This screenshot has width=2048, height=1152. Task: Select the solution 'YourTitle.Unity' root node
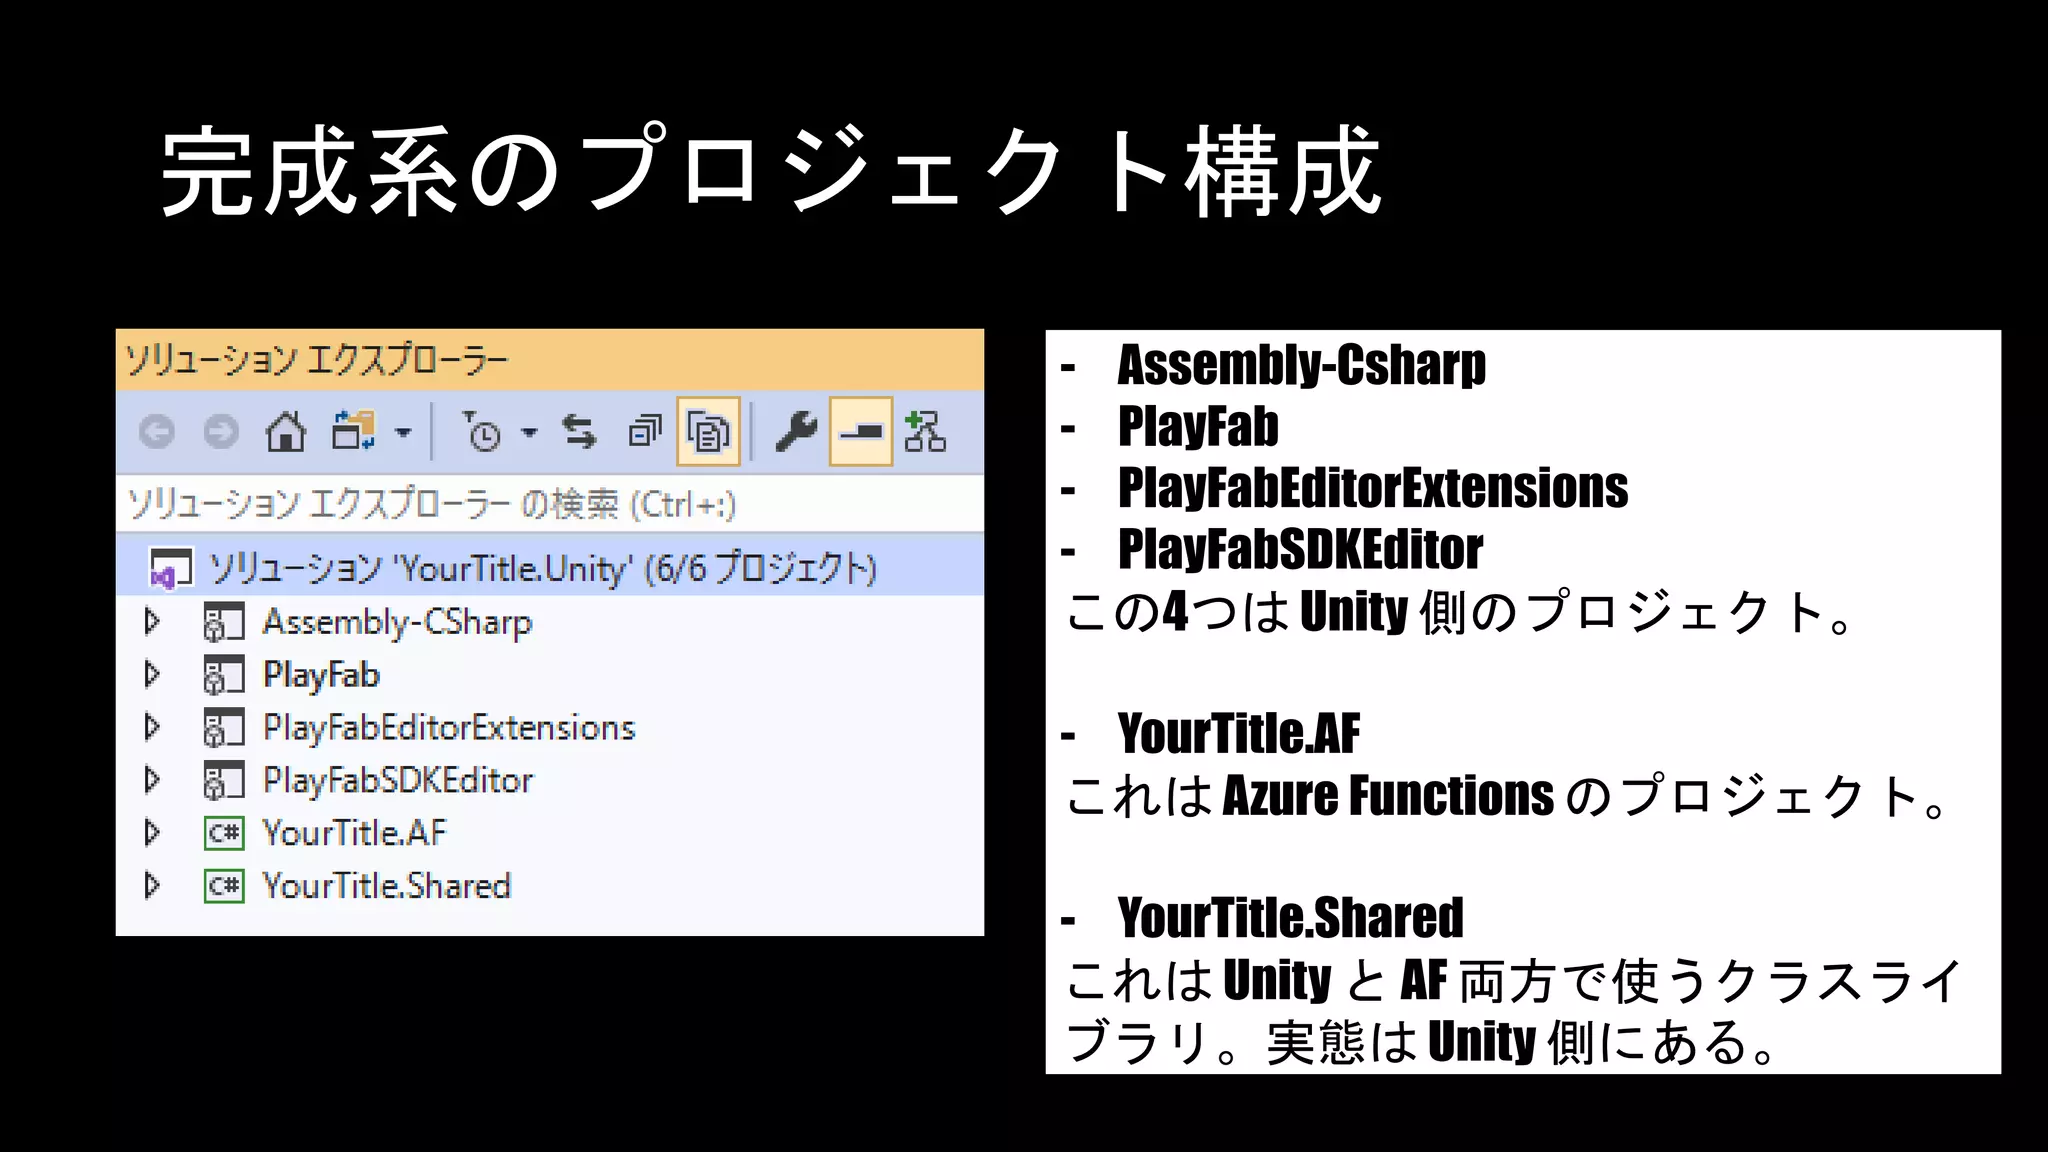pos(550,568)
